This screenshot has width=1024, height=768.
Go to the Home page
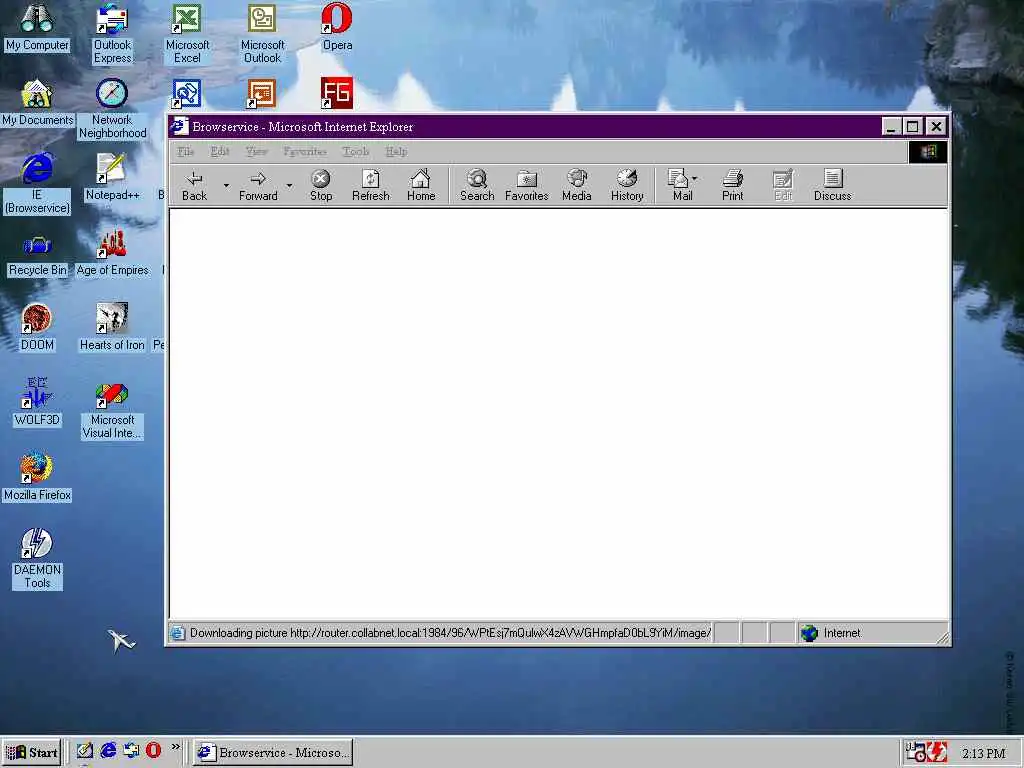[421, 185]
